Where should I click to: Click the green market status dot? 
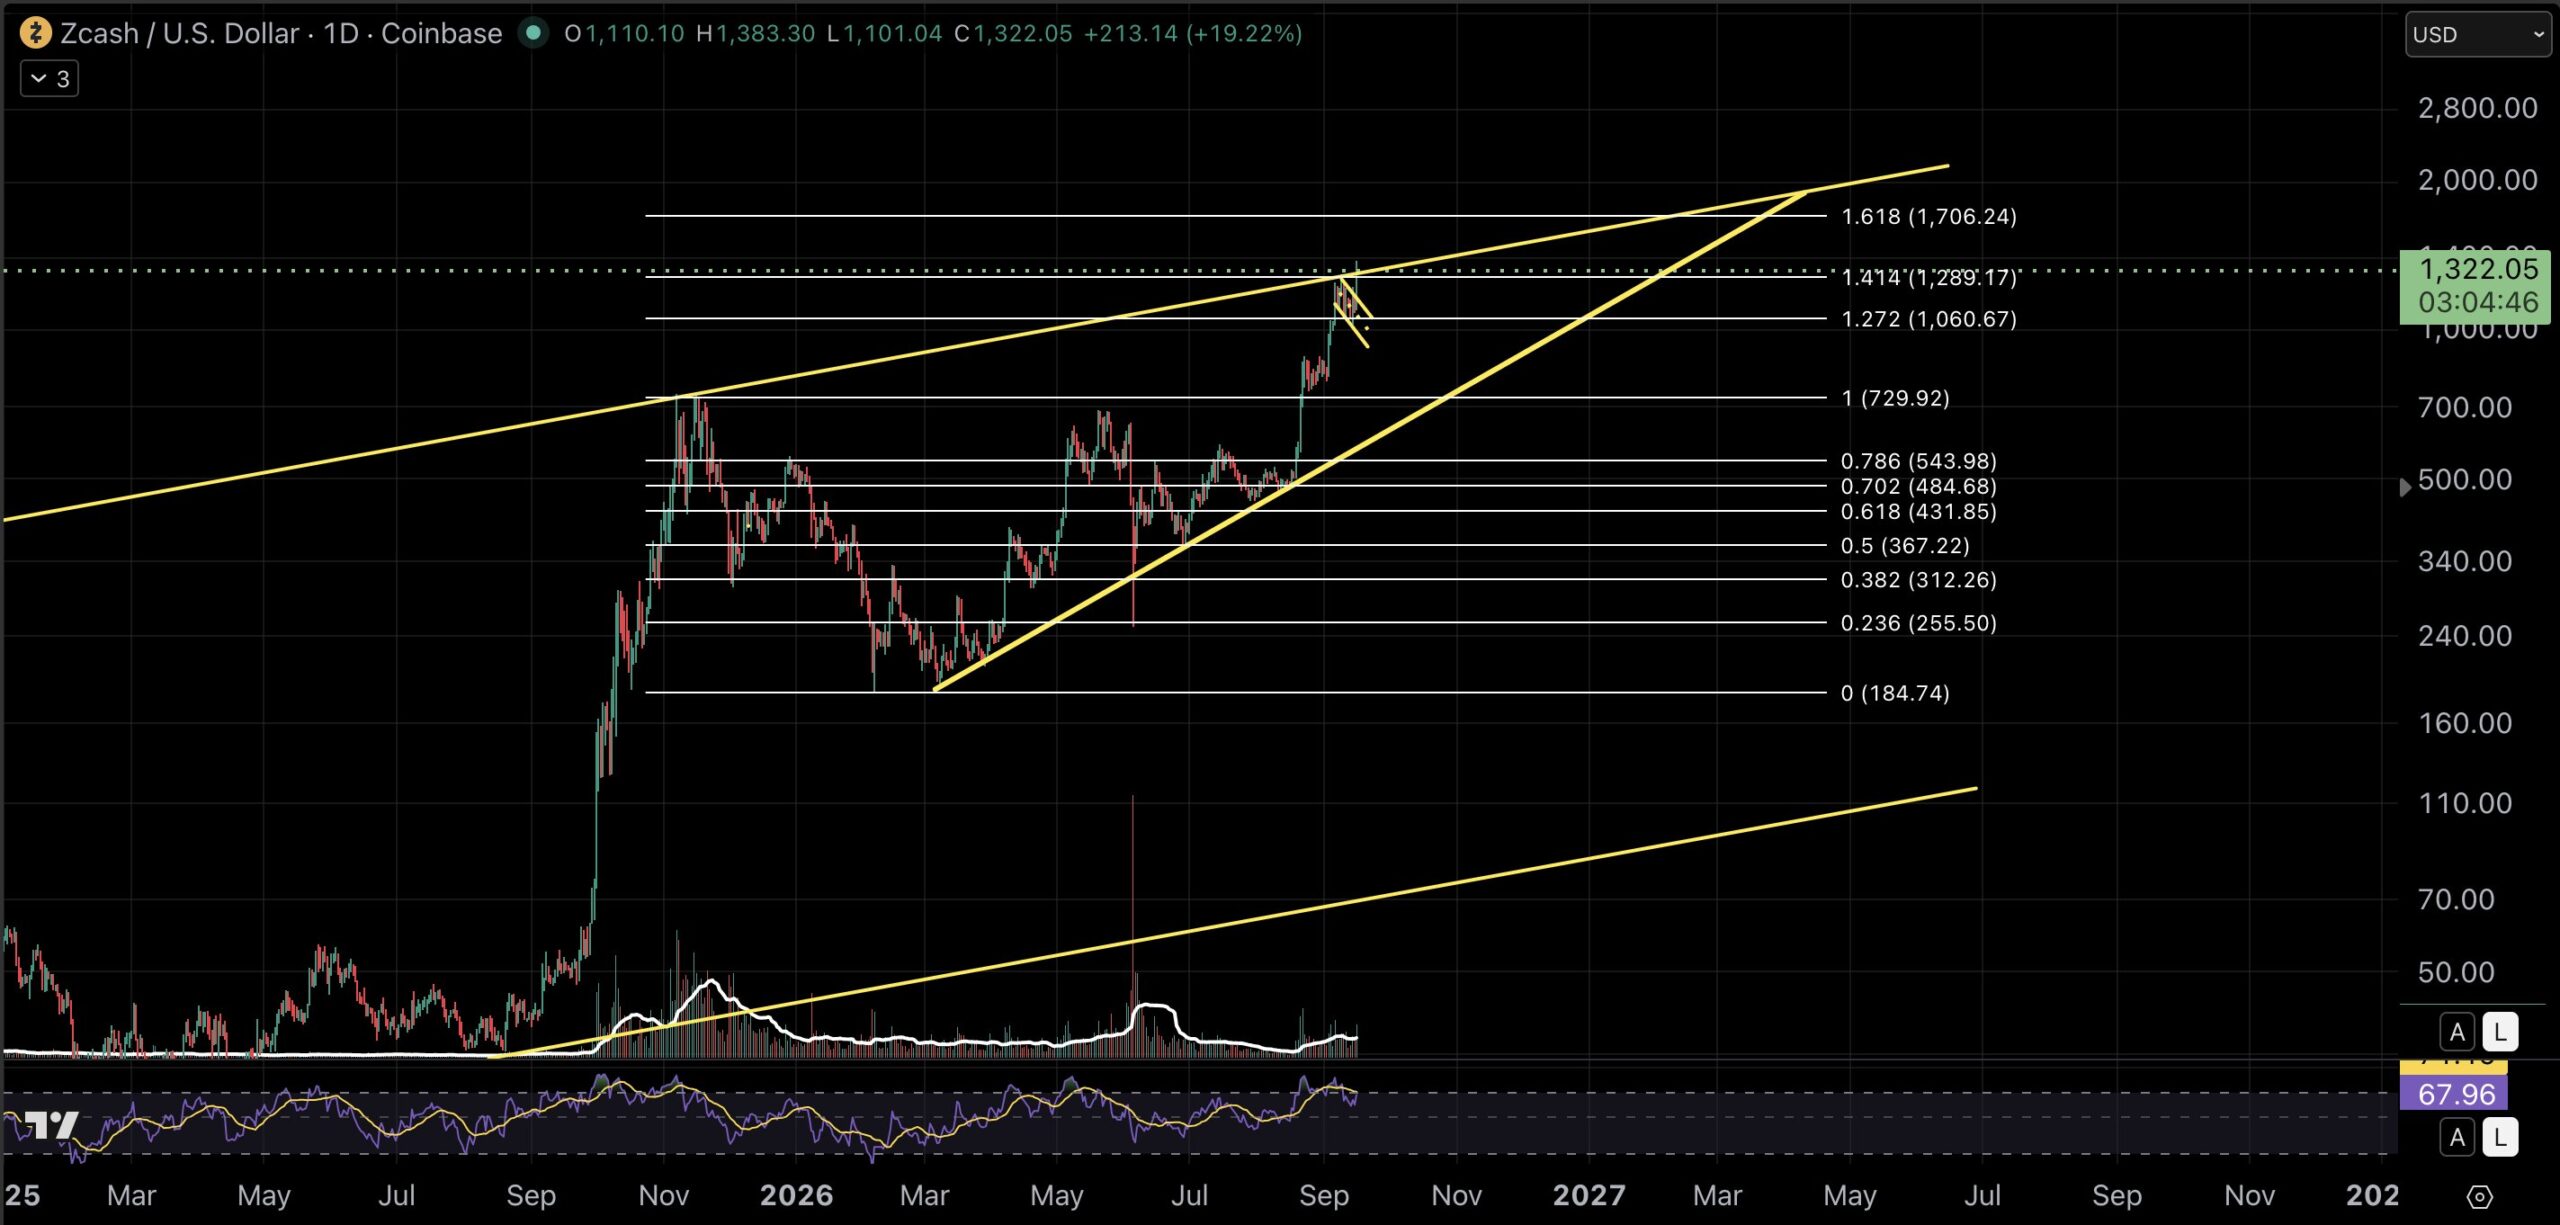pyautogui.click(x=534, y=33)
